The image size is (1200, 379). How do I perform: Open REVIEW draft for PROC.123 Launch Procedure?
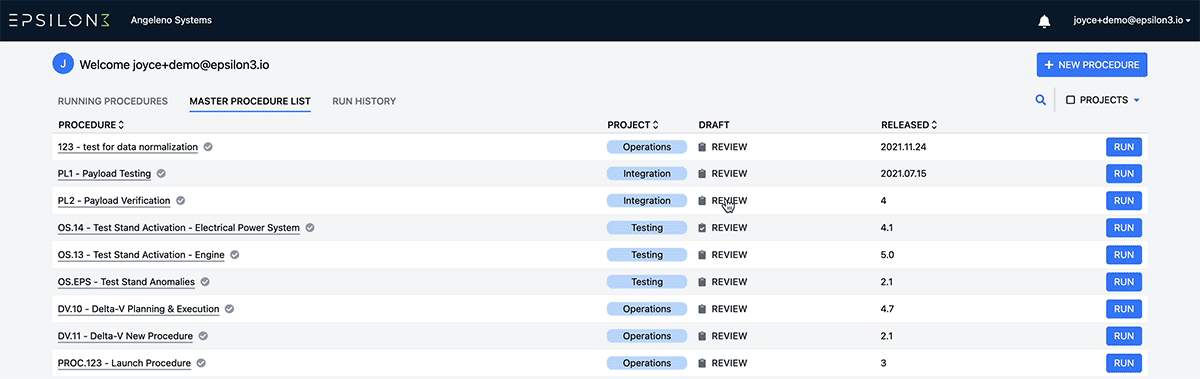click(x=729, y=363)
